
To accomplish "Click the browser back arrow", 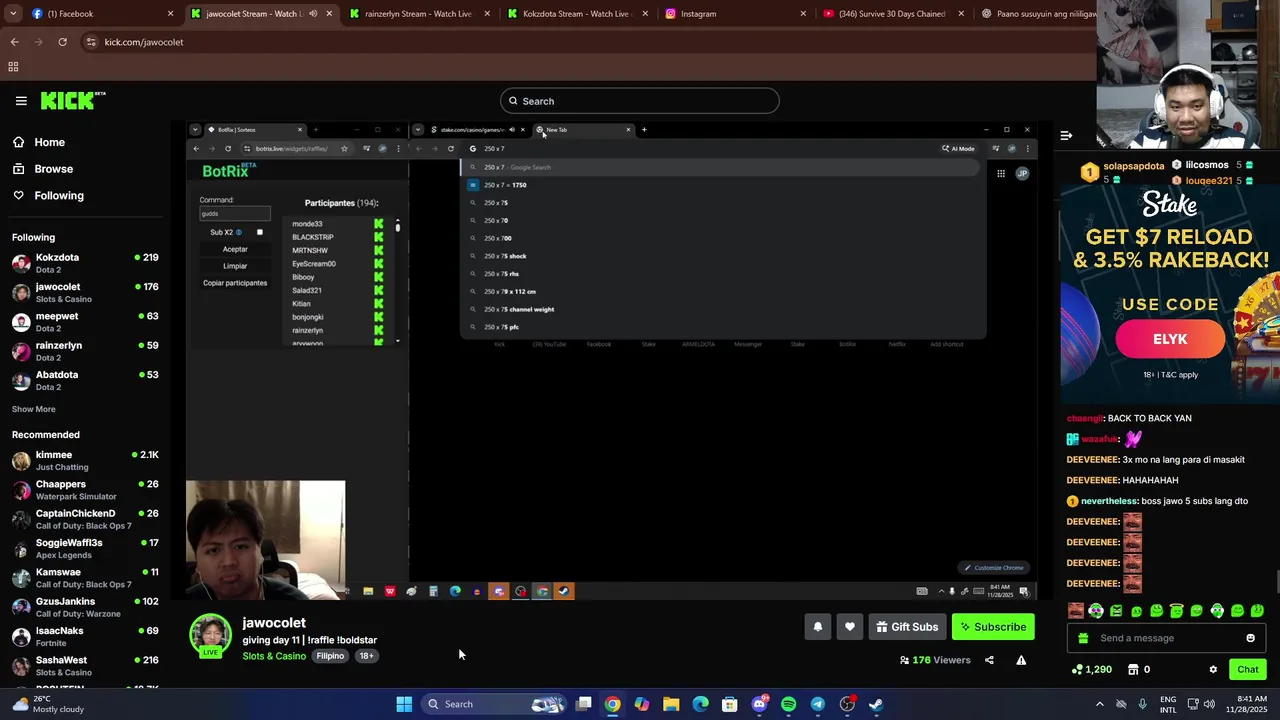I will tap(14, 42).
